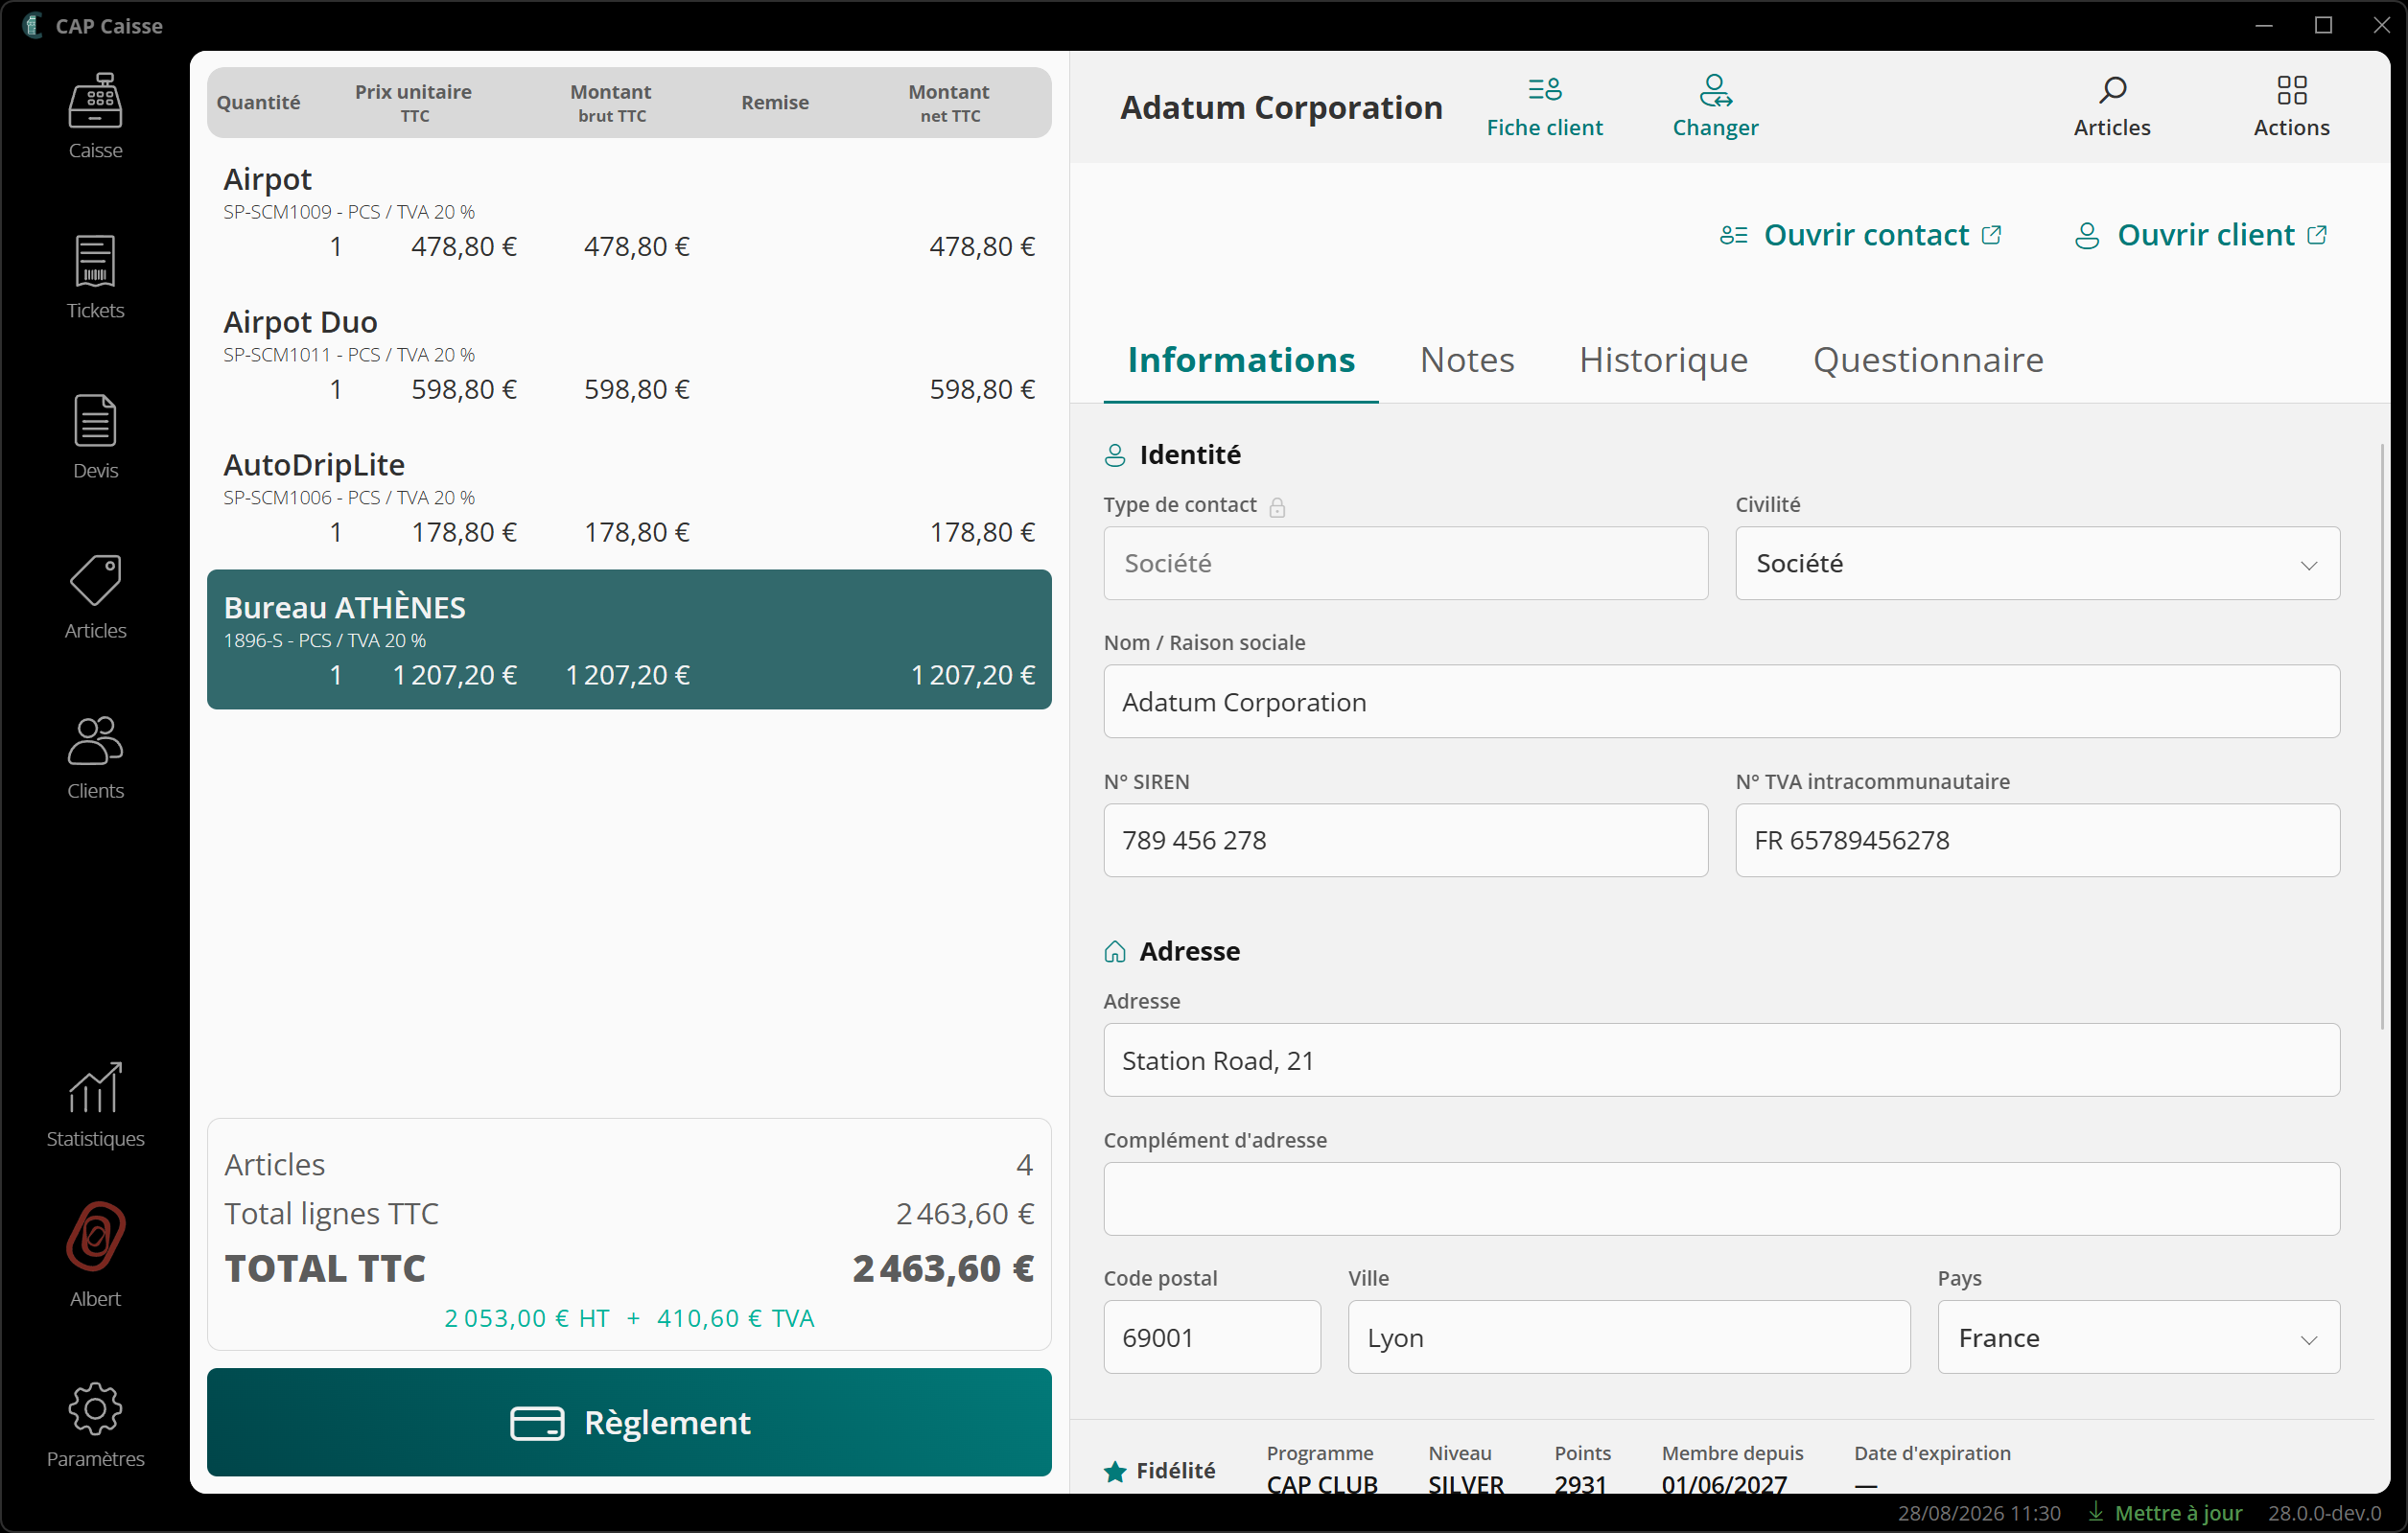This screenshot has height=1533, width=2408.
Task: Select the Airpot line item
Action: tap(629, 212)
